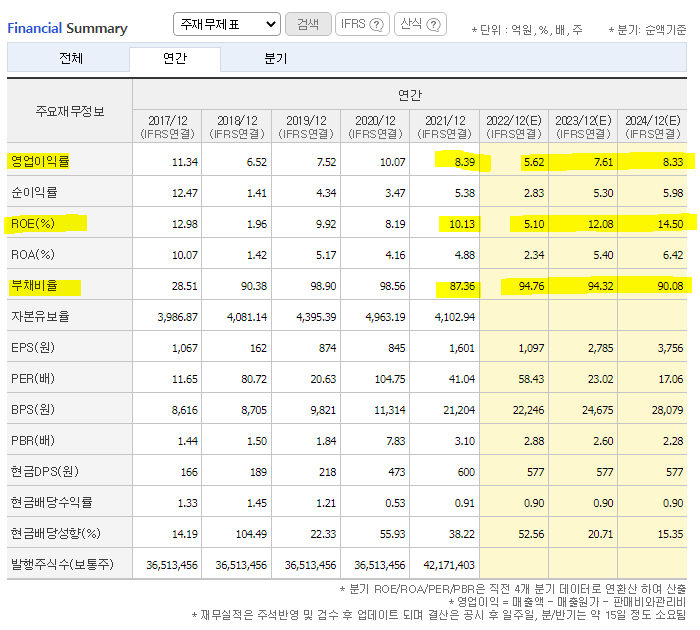Screen dimensions: 700x630
Task: Click the 현금DPS value 600
Action: 466,472
